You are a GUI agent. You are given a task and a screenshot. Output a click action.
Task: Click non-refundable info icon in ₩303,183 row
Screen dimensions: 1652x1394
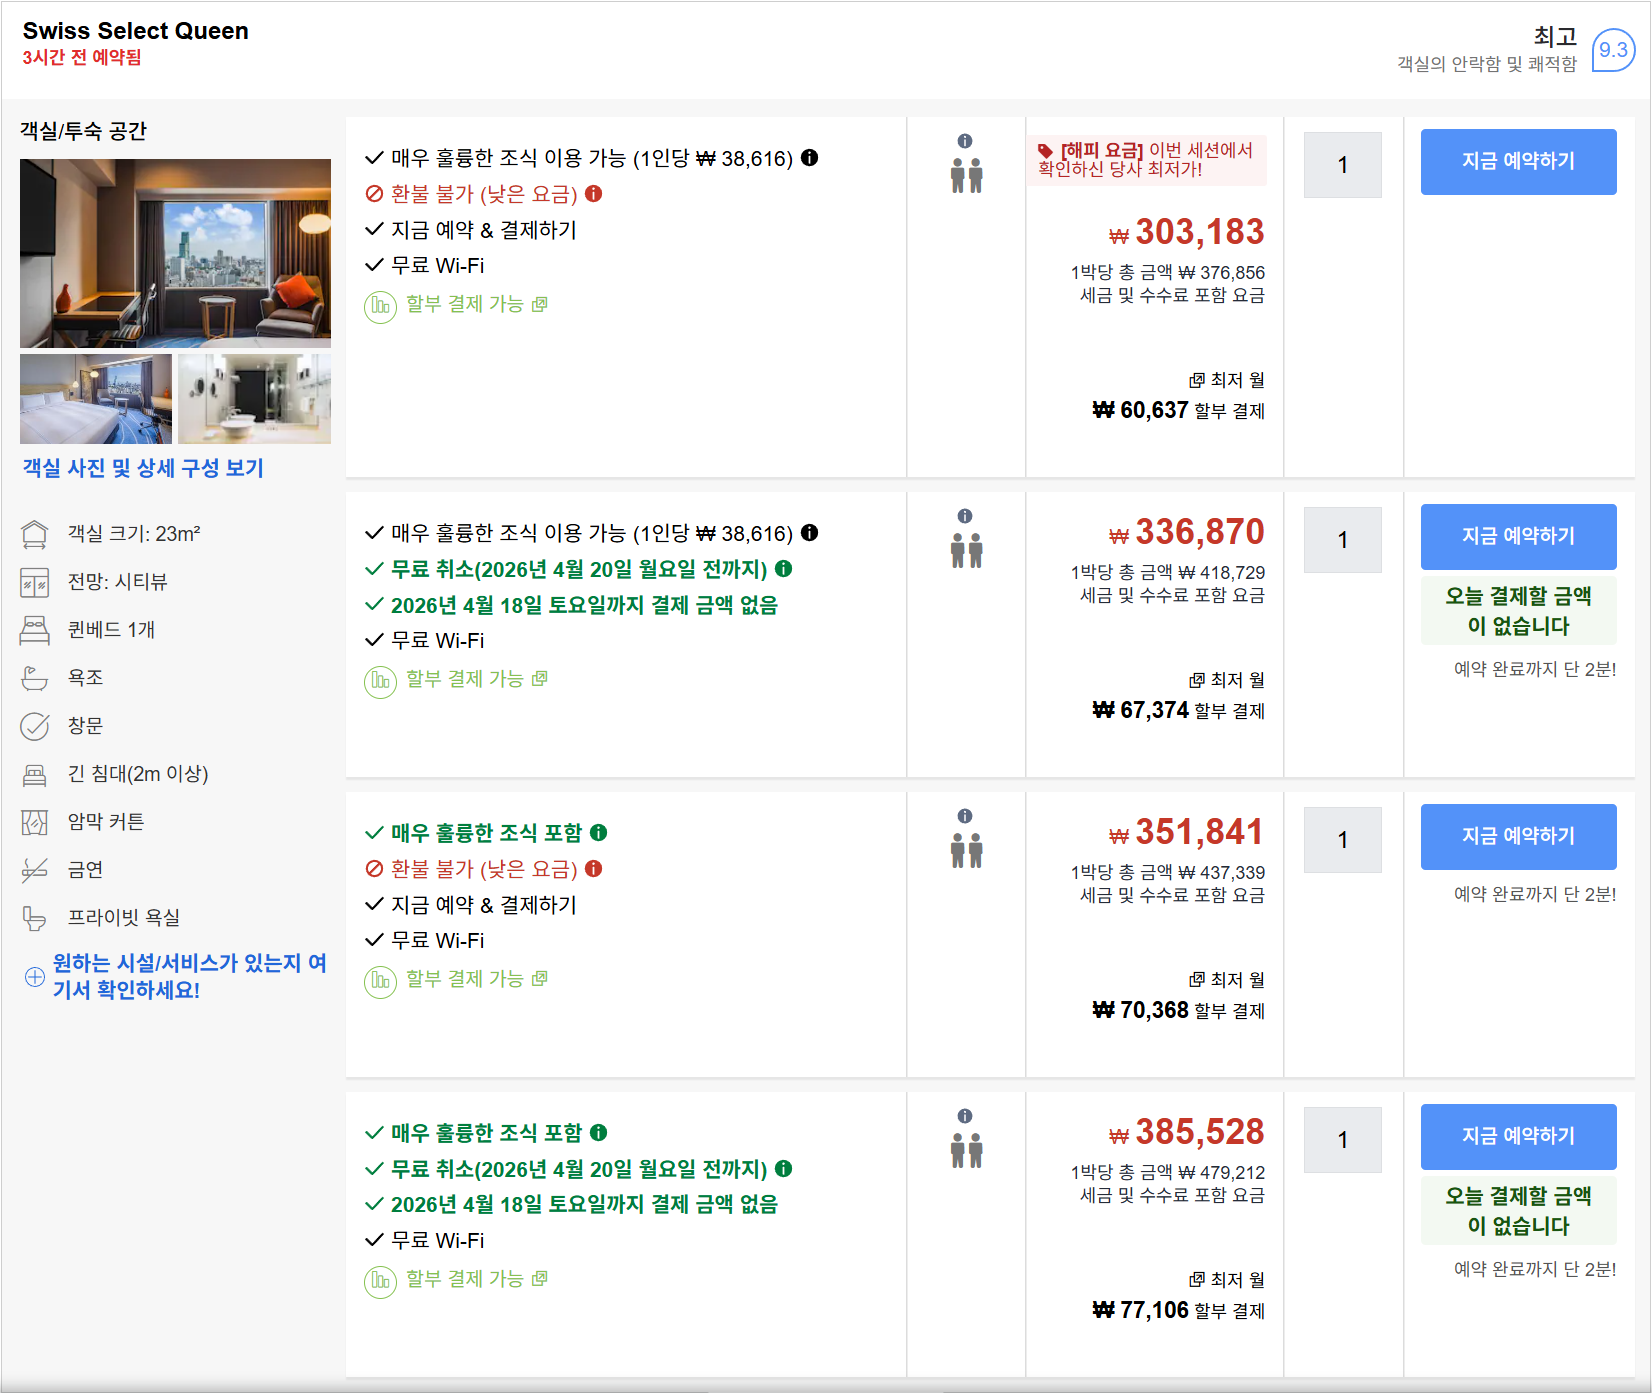click(594, 194)
